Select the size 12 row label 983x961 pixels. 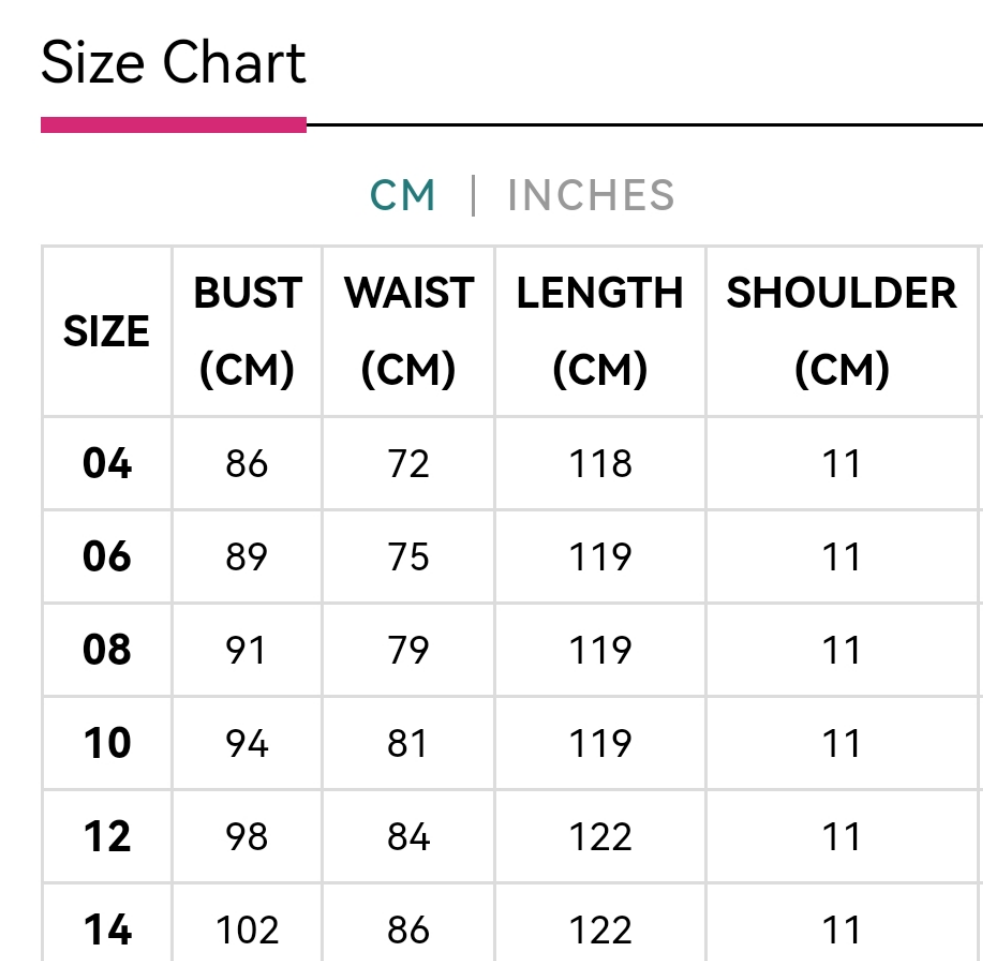tap(106, 836)
